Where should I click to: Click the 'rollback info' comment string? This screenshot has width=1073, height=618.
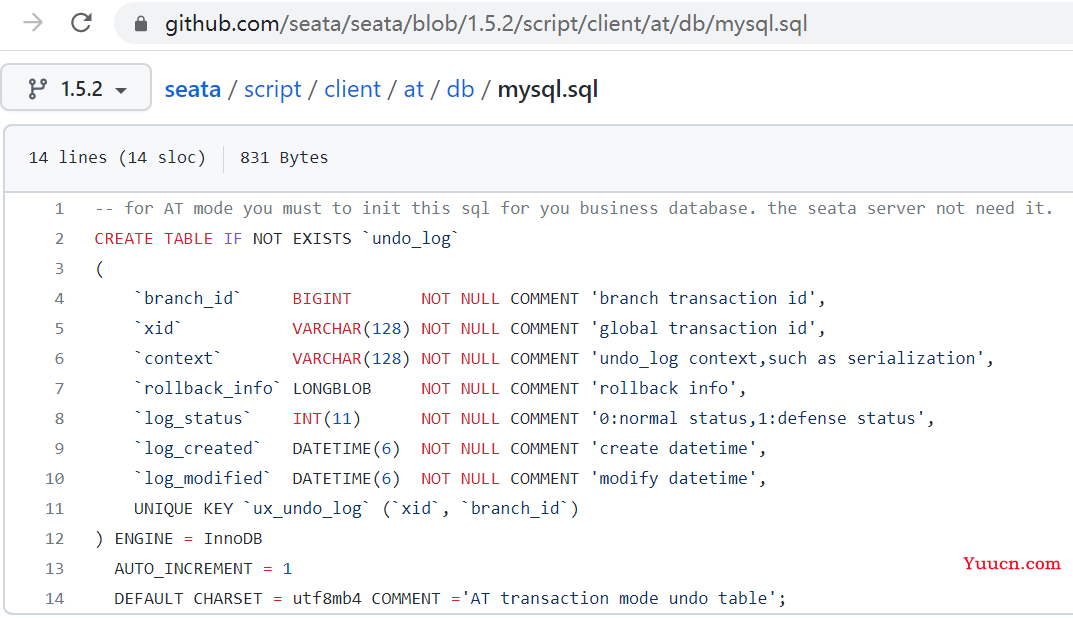click(664, 388)
